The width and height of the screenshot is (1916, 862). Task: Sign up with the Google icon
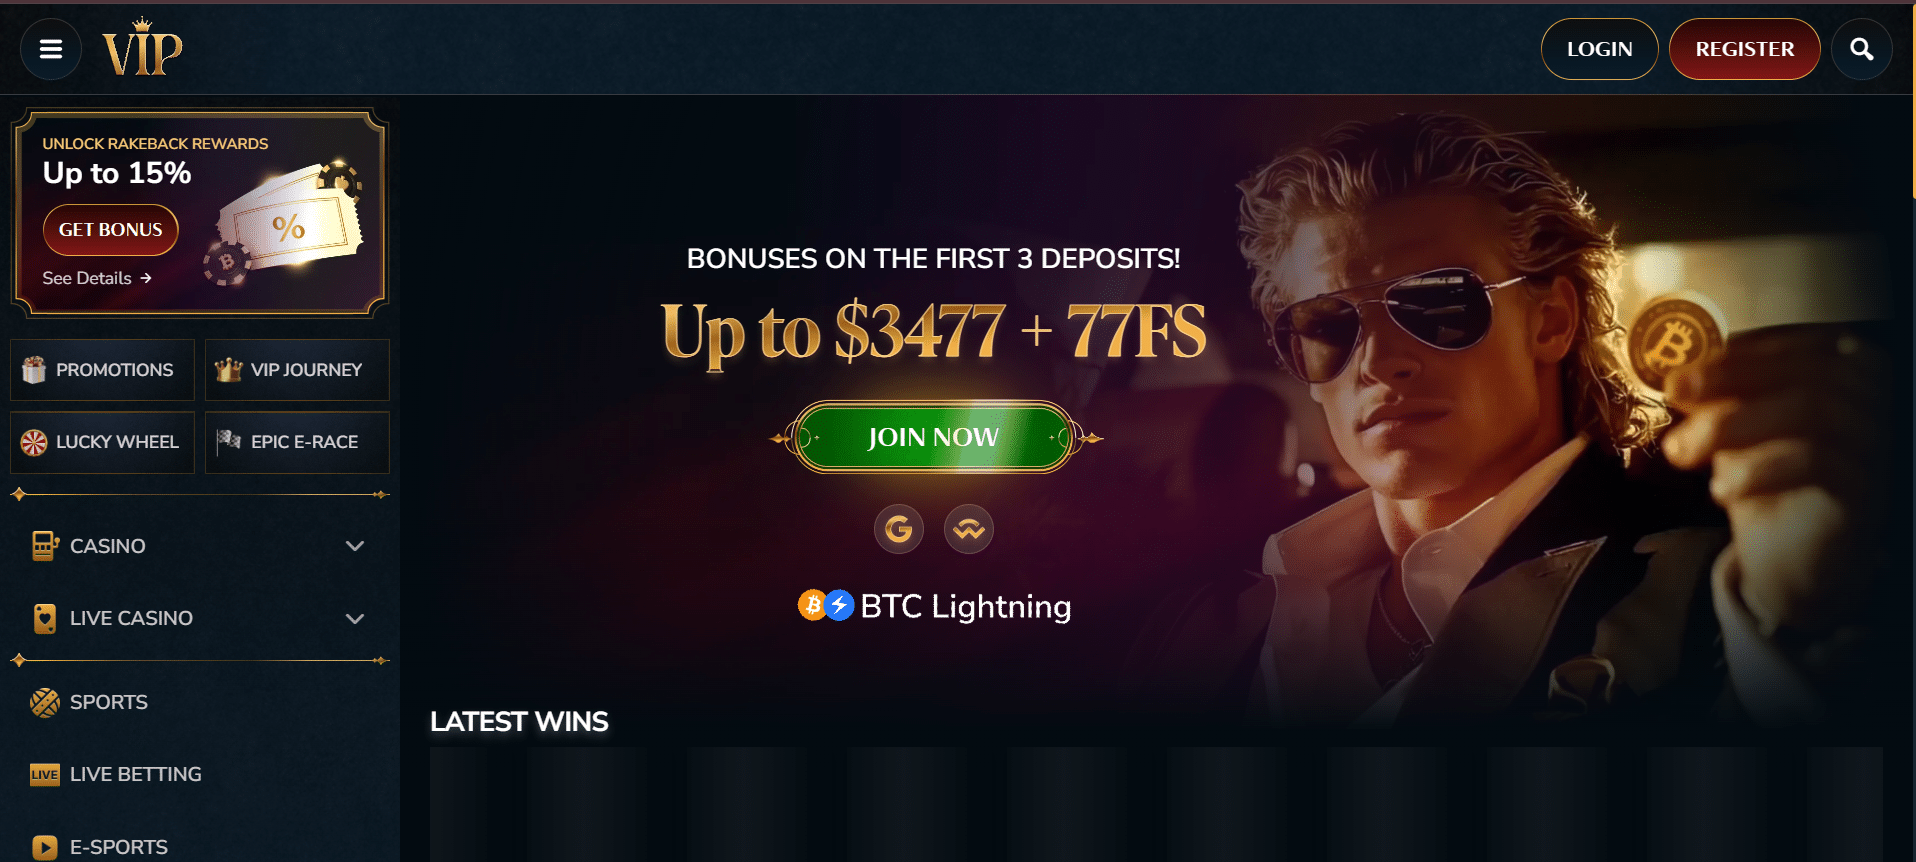pos(898,528)
